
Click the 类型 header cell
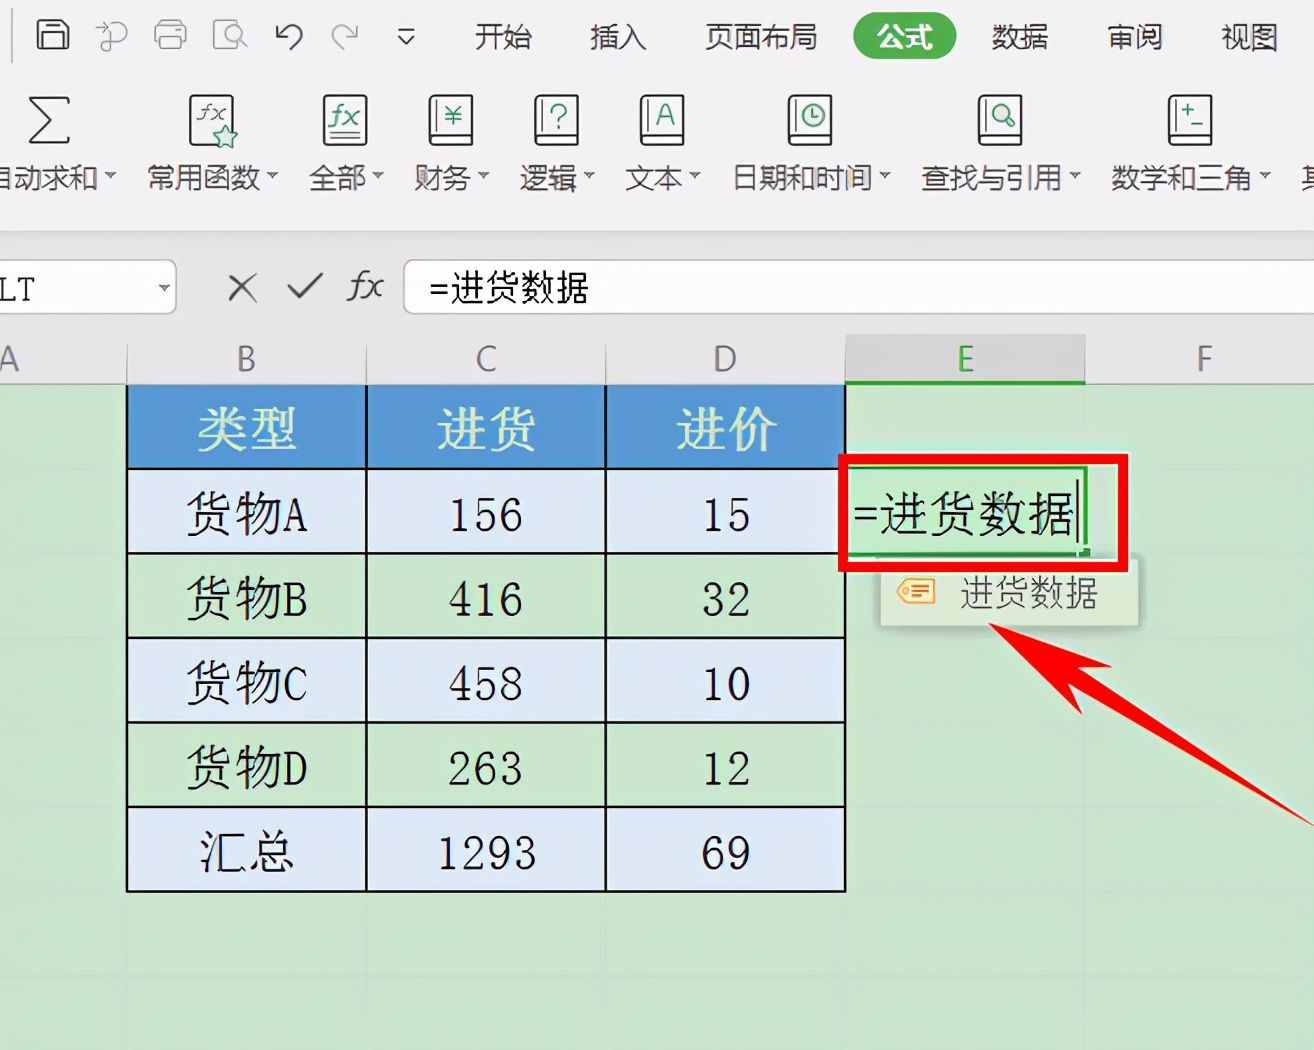246,428
